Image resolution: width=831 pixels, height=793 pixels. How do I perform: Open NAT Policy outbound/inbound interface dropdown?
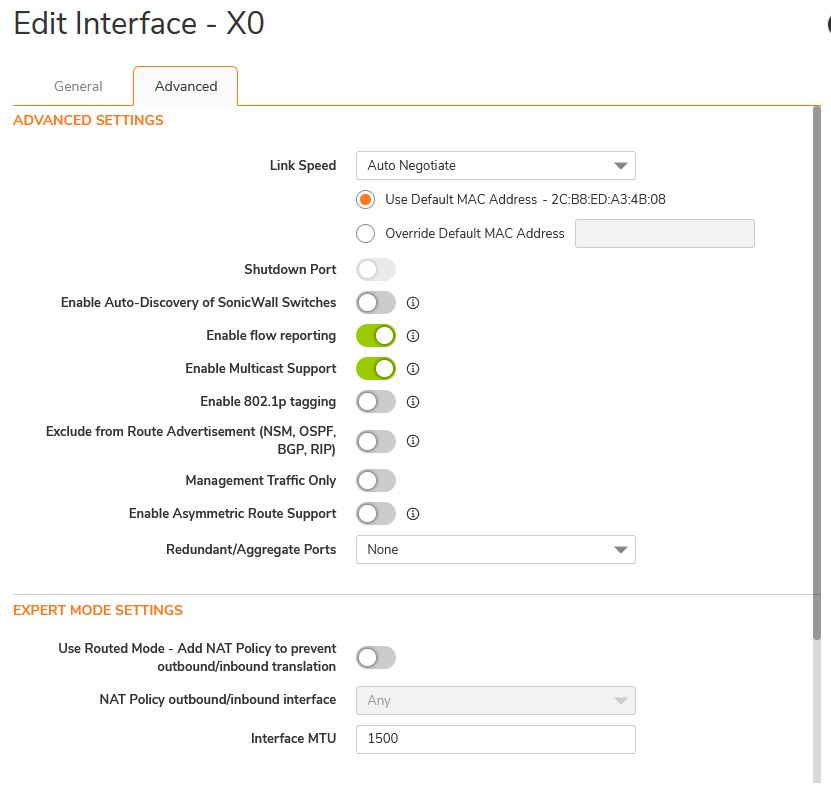pyautogui.click(x=495, y=700)
